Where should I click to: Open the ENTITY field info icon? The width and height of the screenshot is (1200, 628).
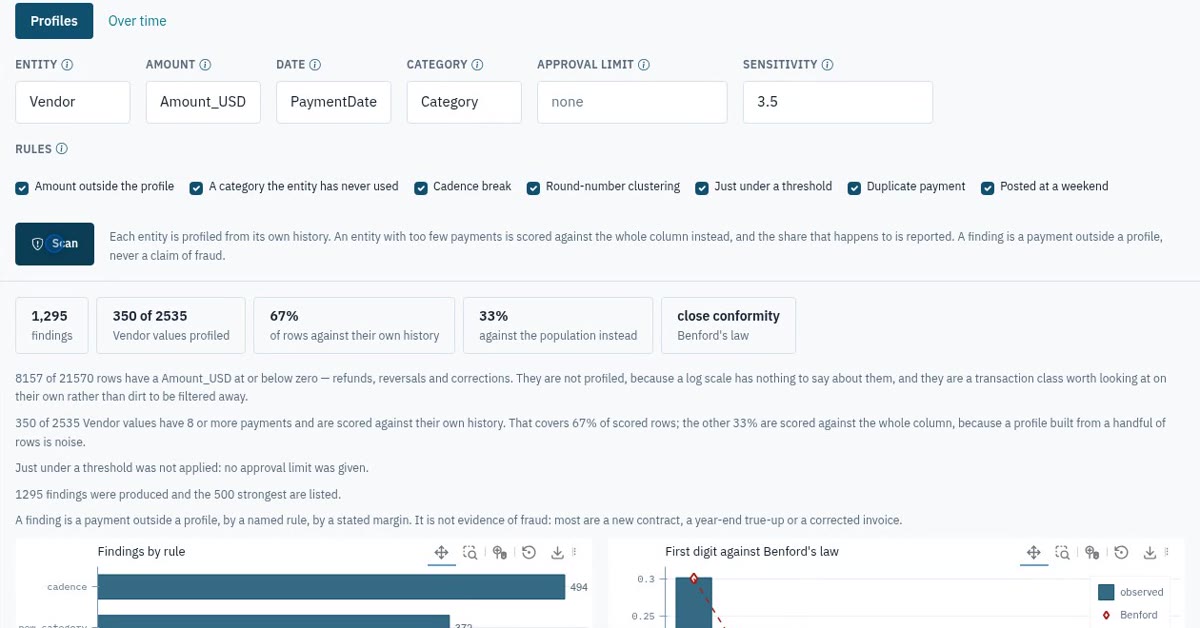coord(68,65)
